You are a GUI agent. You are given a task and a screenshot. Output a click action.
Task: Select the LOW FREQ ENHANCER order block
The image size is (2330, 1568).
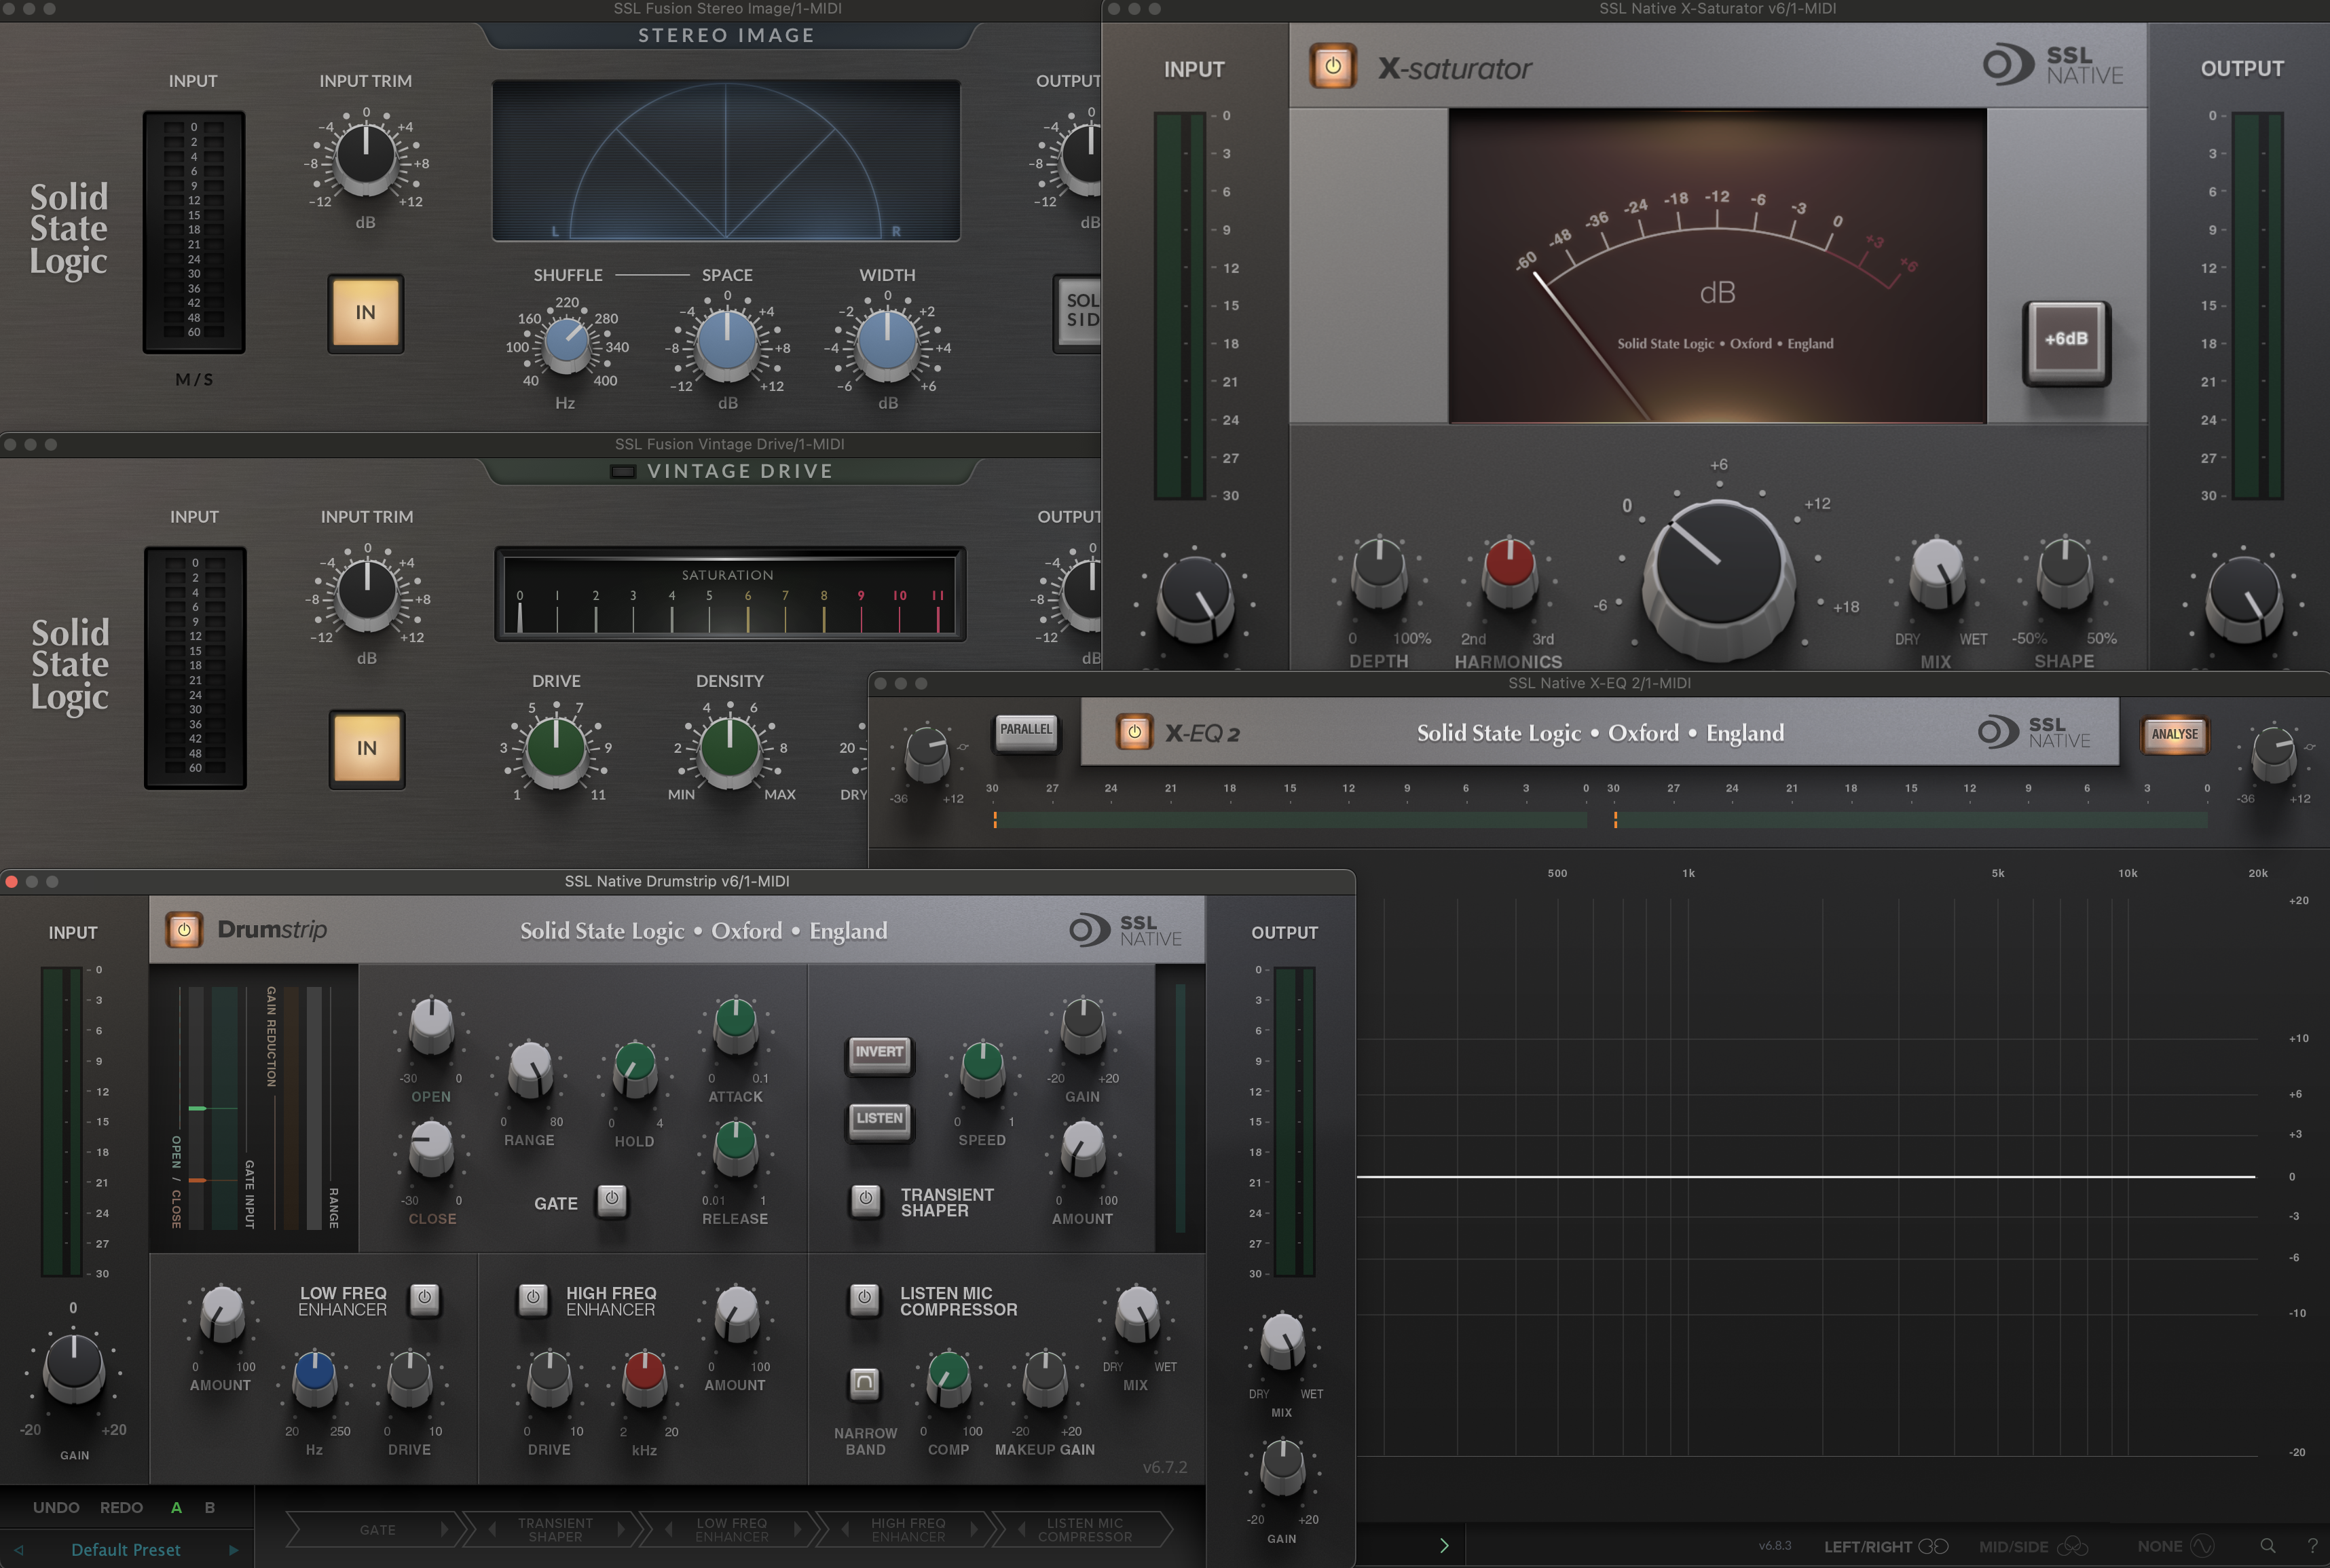[x=732, y=1530]
